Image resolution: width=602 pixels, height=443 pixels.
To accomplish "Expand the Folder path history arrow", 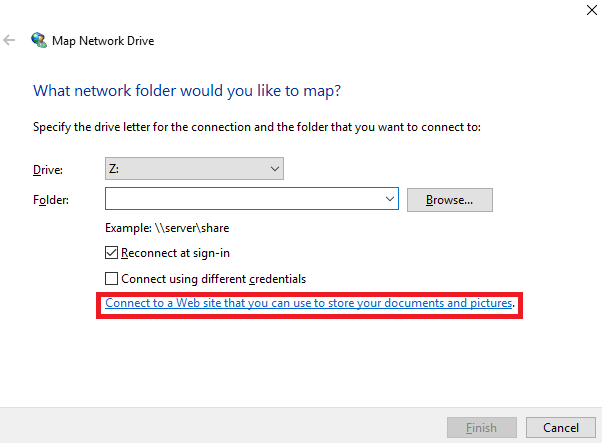I will (390, 199).
